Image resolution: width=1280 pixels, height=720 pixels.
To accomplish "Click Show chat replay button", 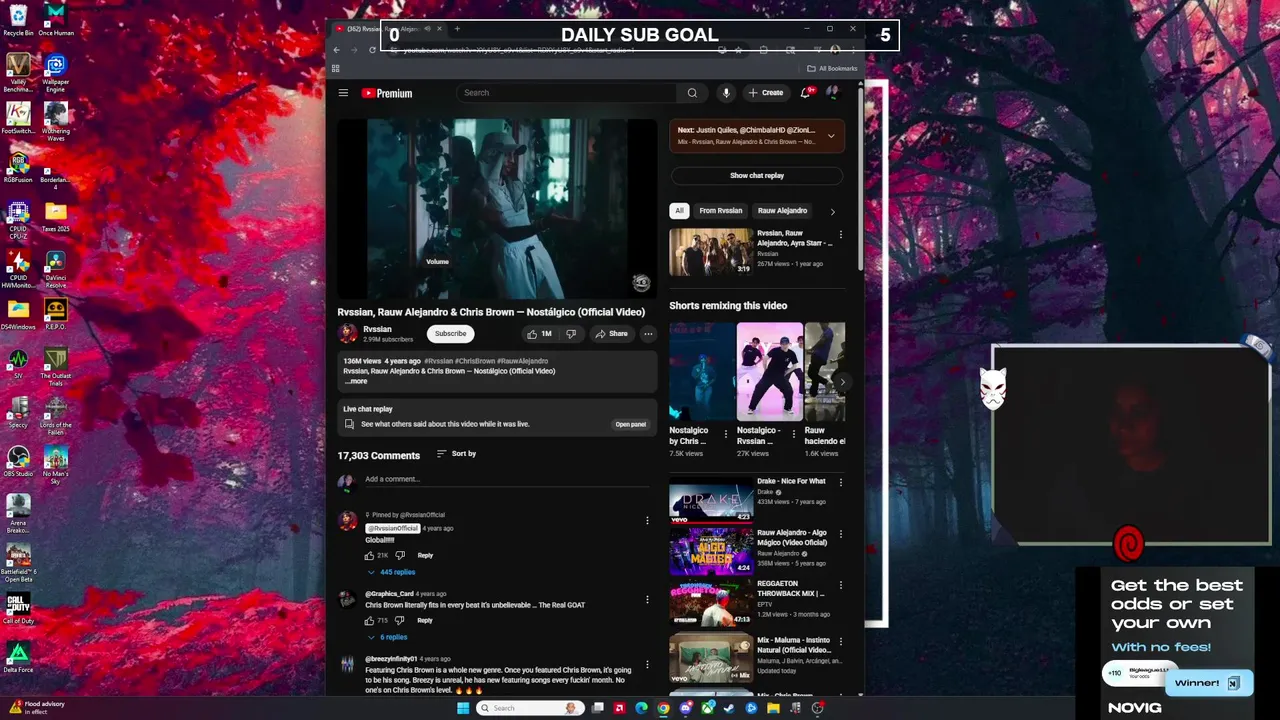I will pos(757,175).
